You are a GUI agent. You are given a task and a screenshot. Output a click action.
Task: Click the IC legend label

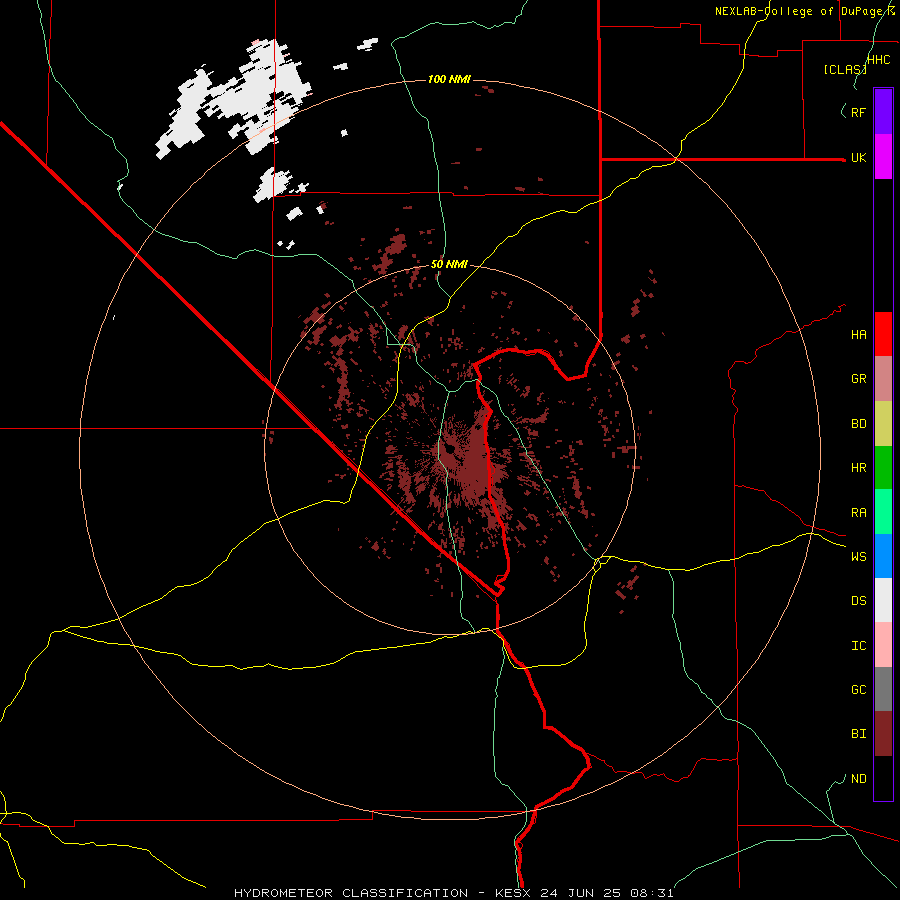(x=859, y=646)
